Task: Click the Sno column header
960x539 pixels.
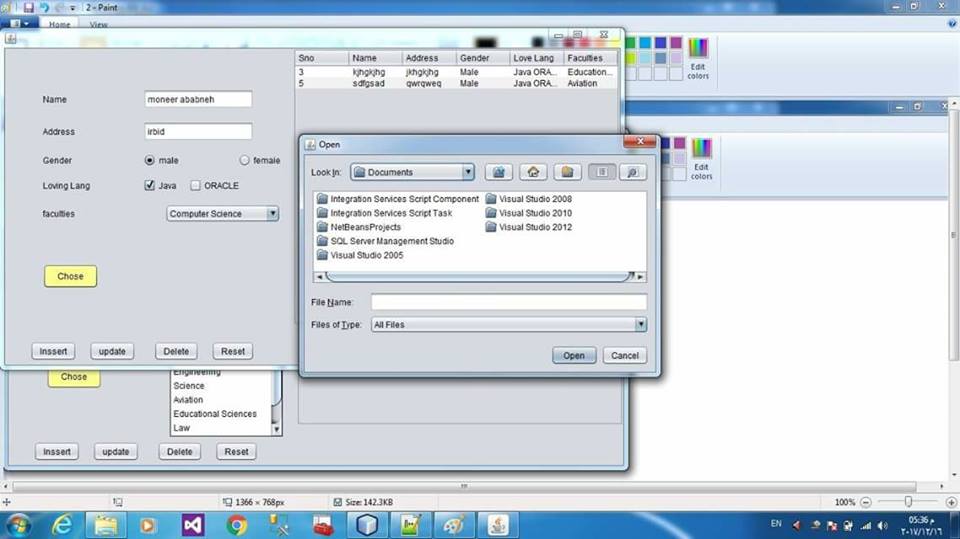Action: [321, 58]
